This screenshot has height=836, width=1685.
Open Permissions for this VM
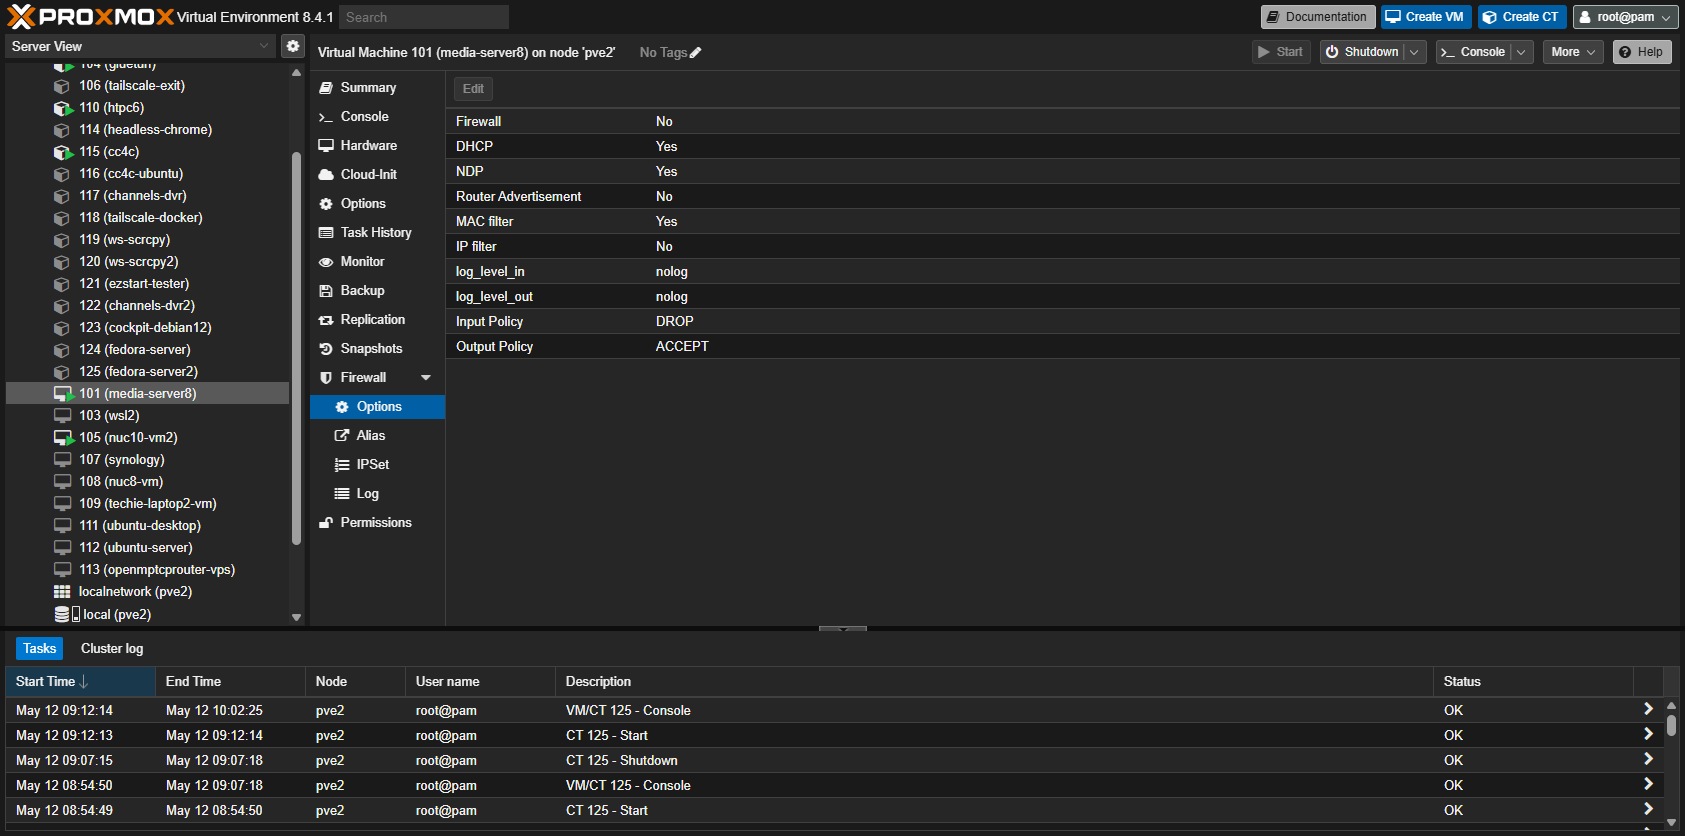tap(375, 523)
